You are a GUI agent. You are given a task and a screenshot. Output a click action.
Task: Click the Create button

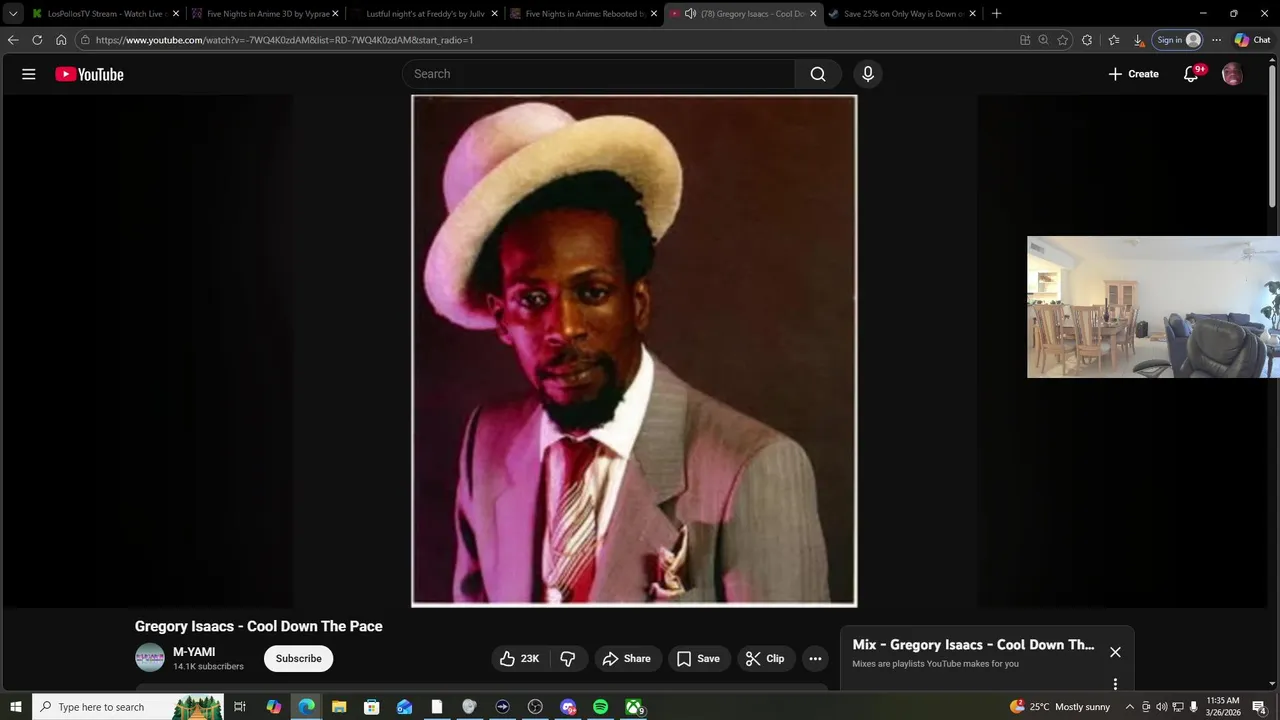coord(1133,74)
